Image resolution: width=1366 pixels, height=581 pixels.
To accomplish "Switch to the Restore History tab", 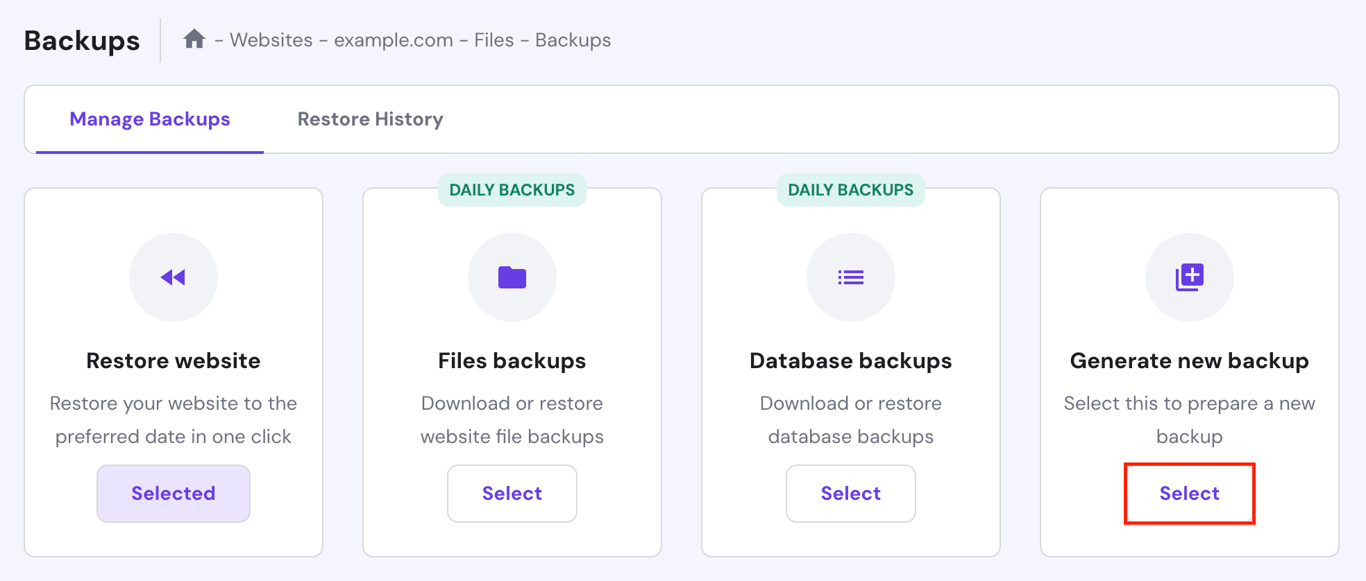I will click(369, 118).
